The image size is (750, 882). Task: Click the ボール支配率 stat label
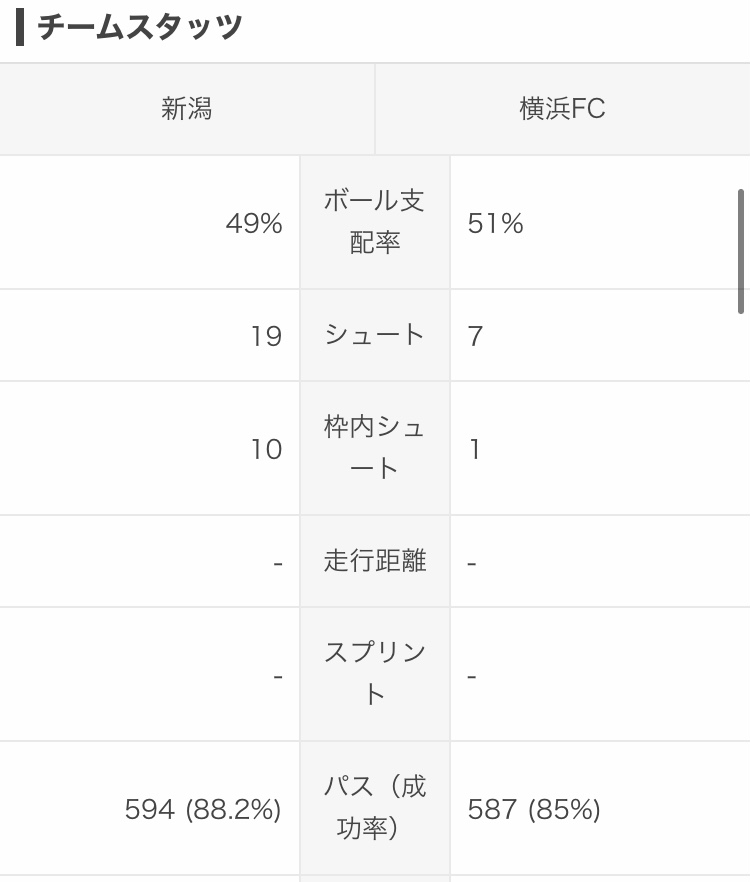[x=375, y=222]
